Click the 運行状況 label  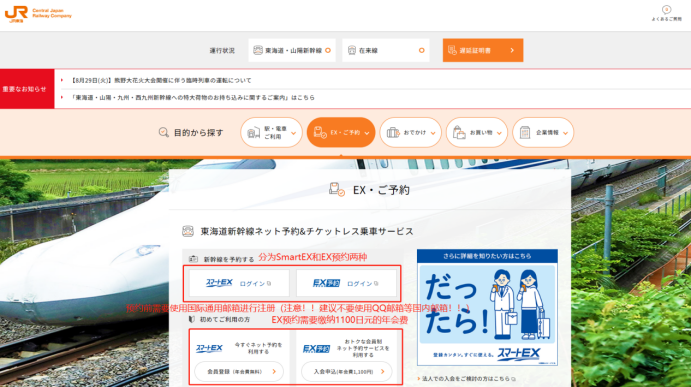(x=222, y=50)
